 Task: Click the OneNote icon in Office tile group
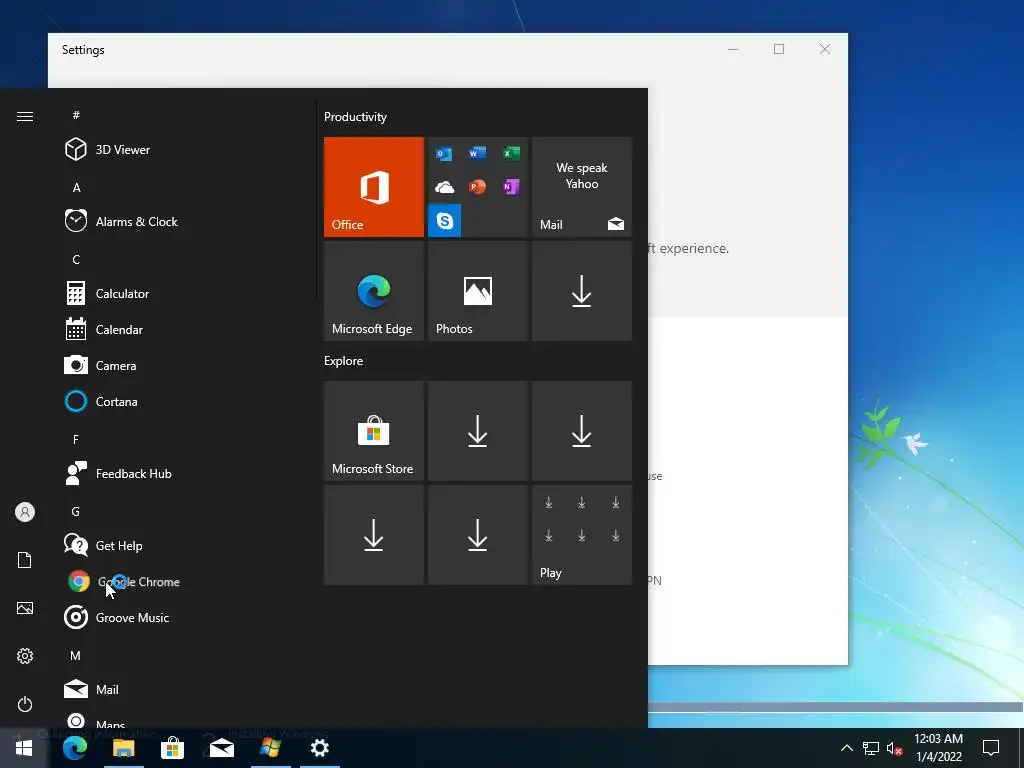tap(511, 187)
